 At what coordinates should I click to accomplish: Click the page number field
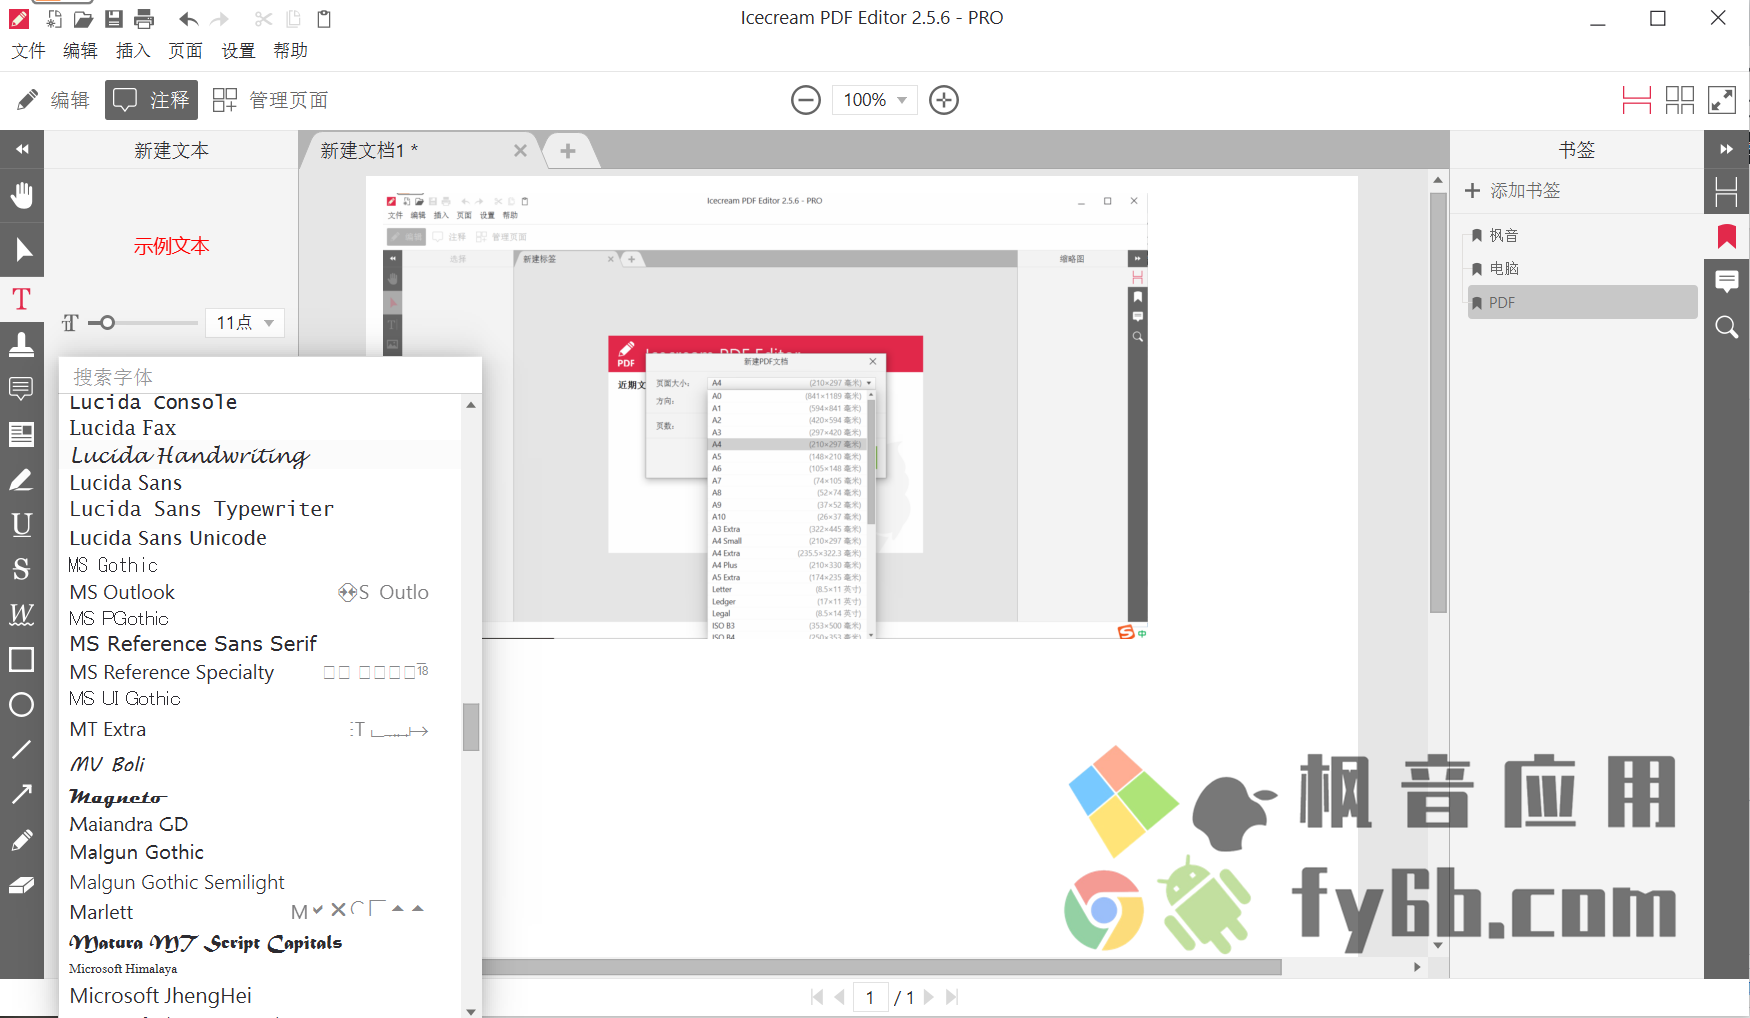pyautogui.click(x=871, y=997)
